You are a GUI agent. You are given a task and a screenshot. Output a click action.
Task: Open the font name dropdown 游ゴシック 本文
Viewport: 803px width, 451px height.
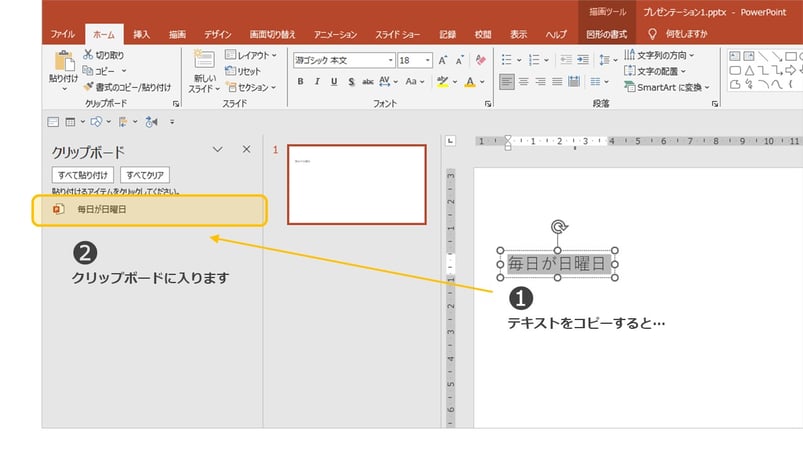click(x=390, y=60)
